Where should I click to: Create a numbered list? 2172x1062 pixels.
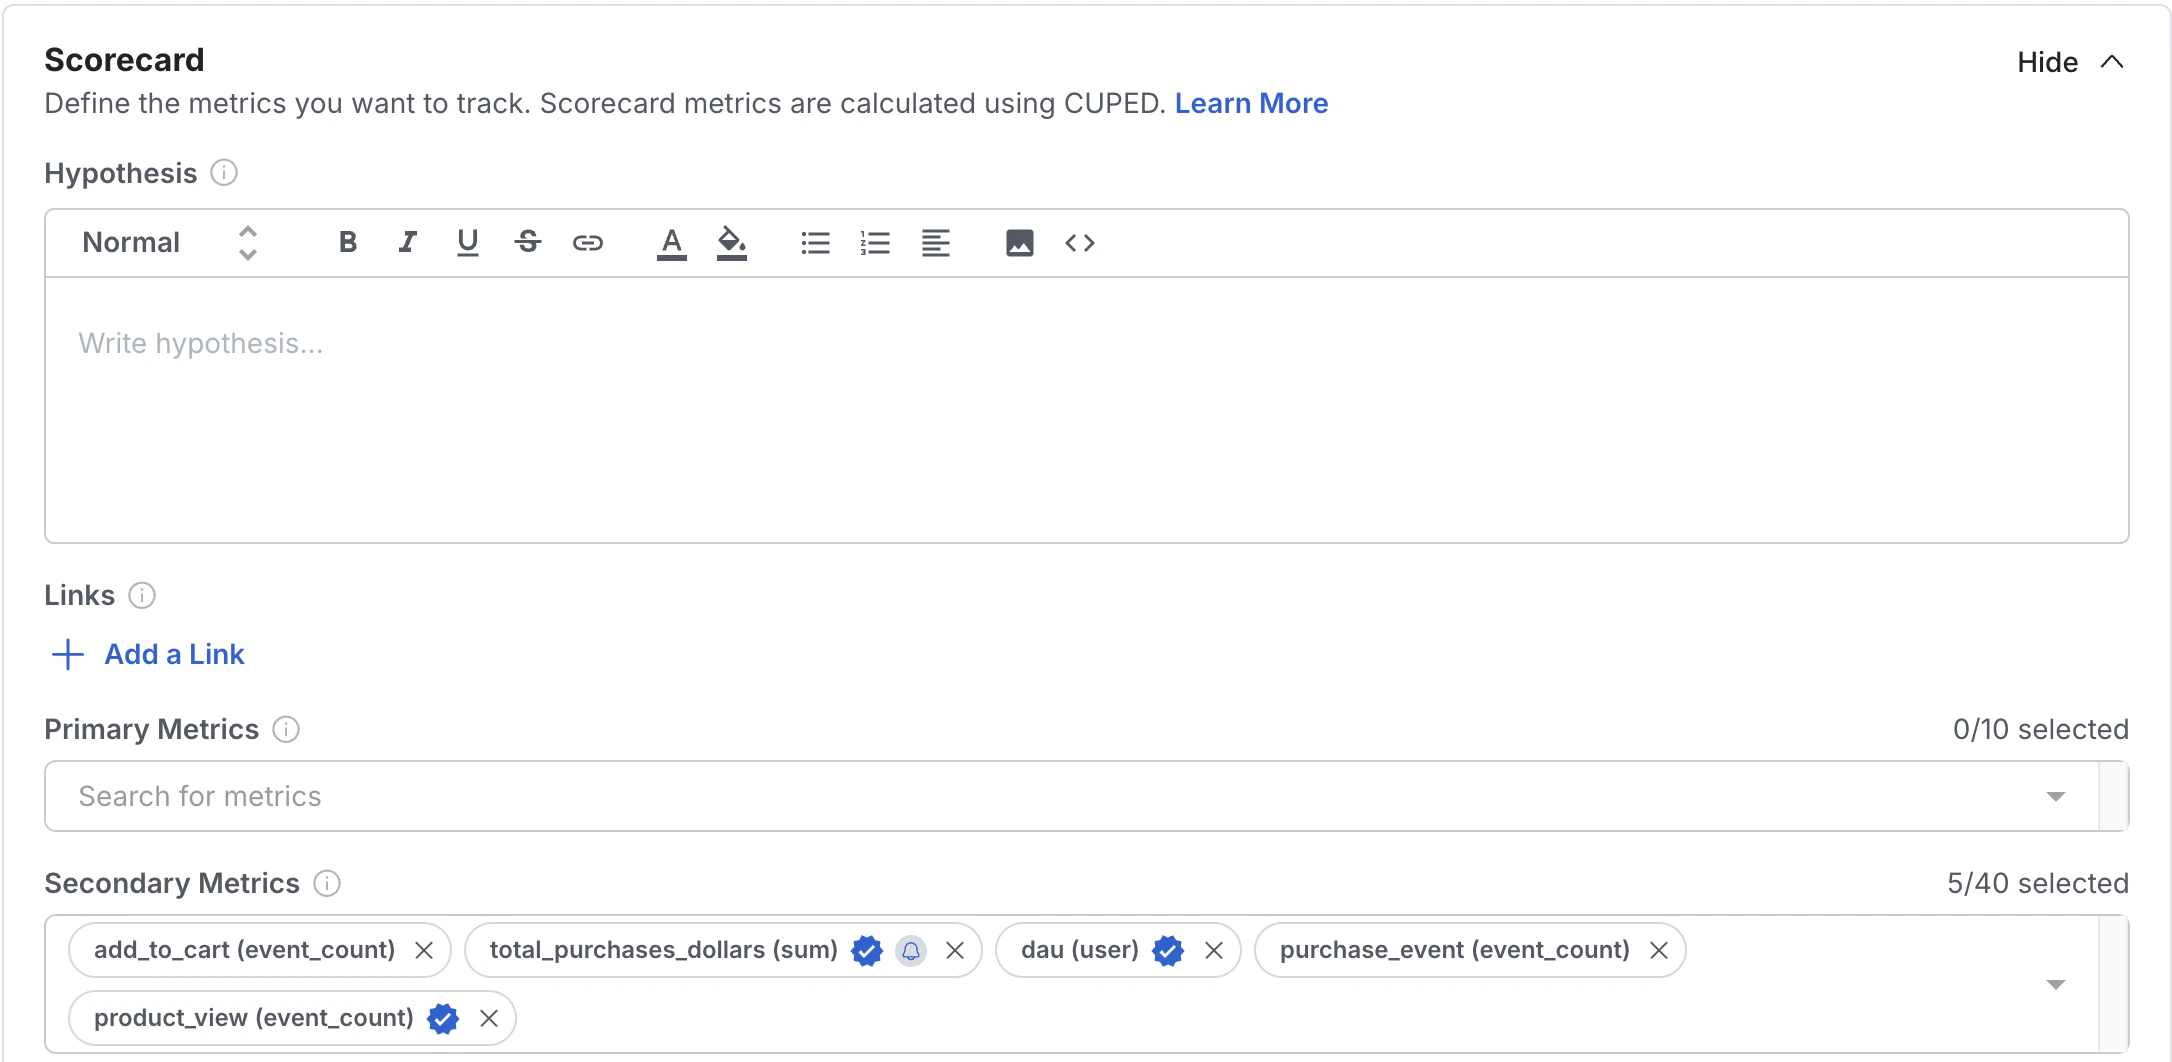pos(875,242)
